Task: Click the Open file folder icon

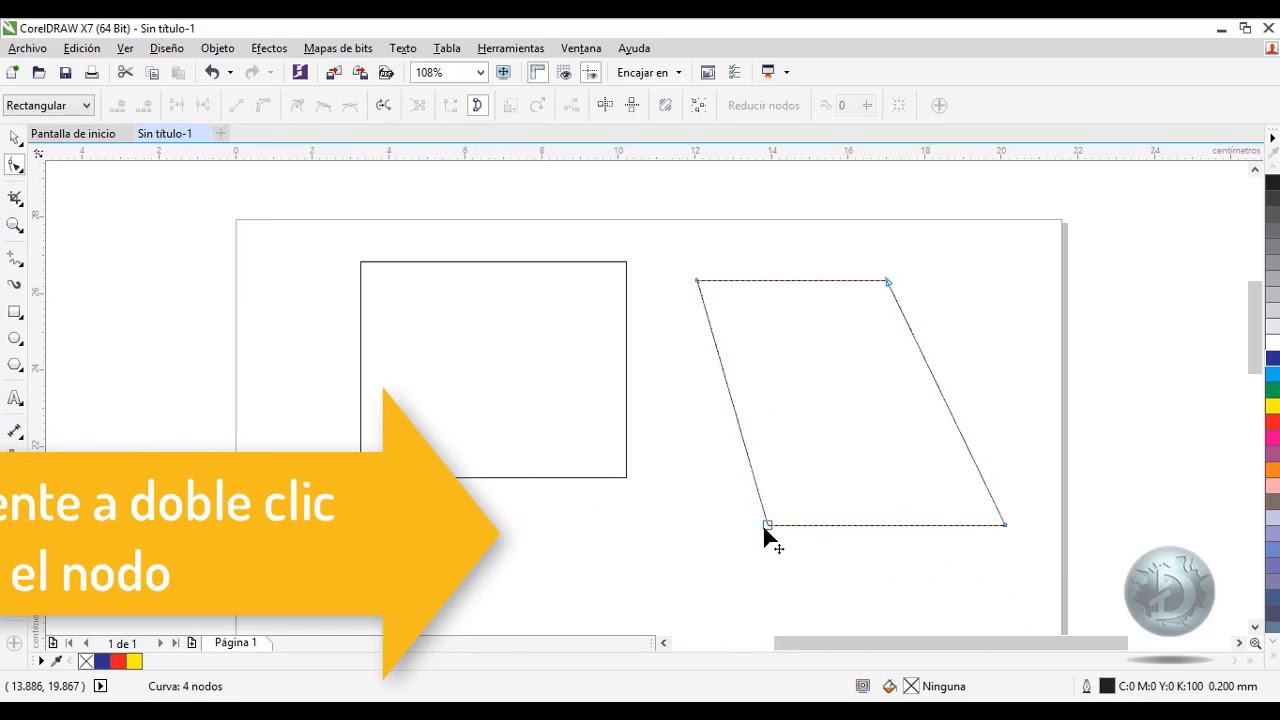Action: (39, 72)
